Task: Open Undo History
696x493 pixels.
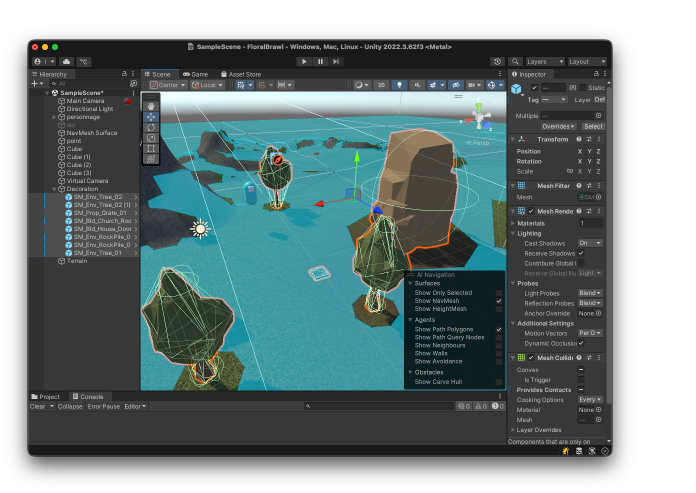Action: click(497, 61)
